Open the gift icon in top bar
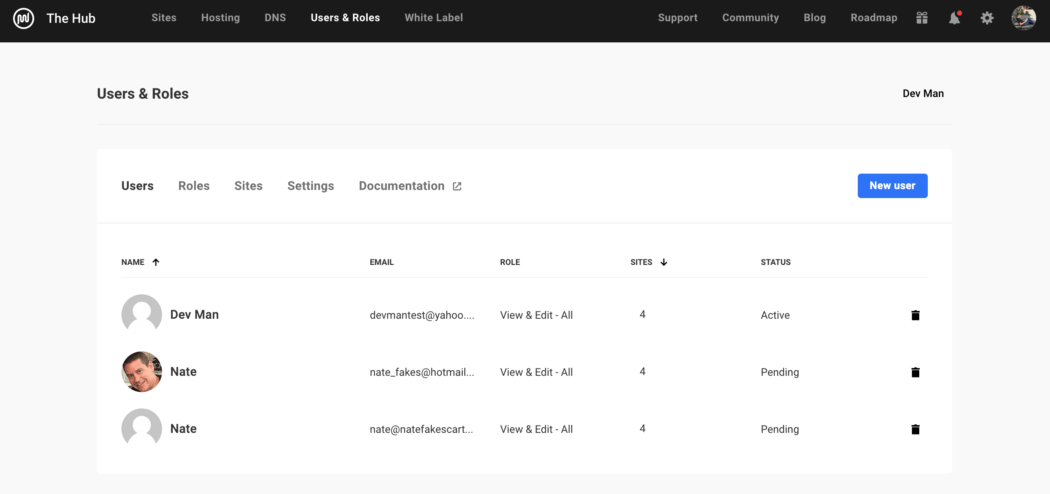 pyautogui.click(x=922, y=18)
